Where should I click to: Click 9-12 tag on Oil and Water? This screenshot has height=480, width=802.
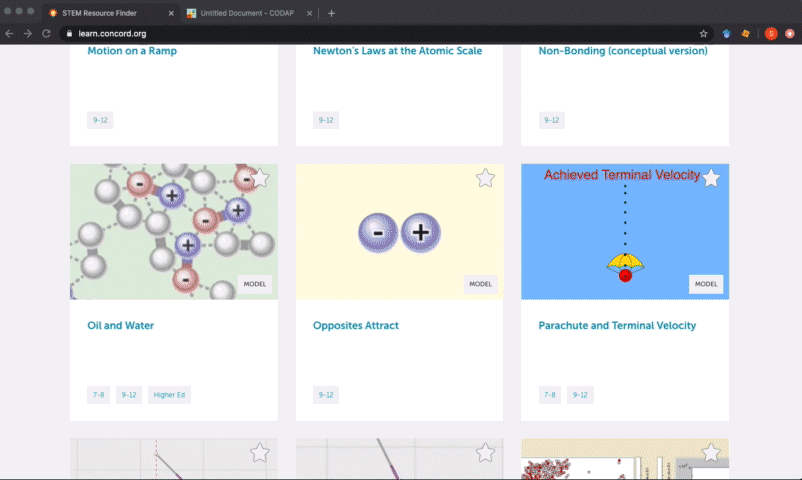click(129, 395)
